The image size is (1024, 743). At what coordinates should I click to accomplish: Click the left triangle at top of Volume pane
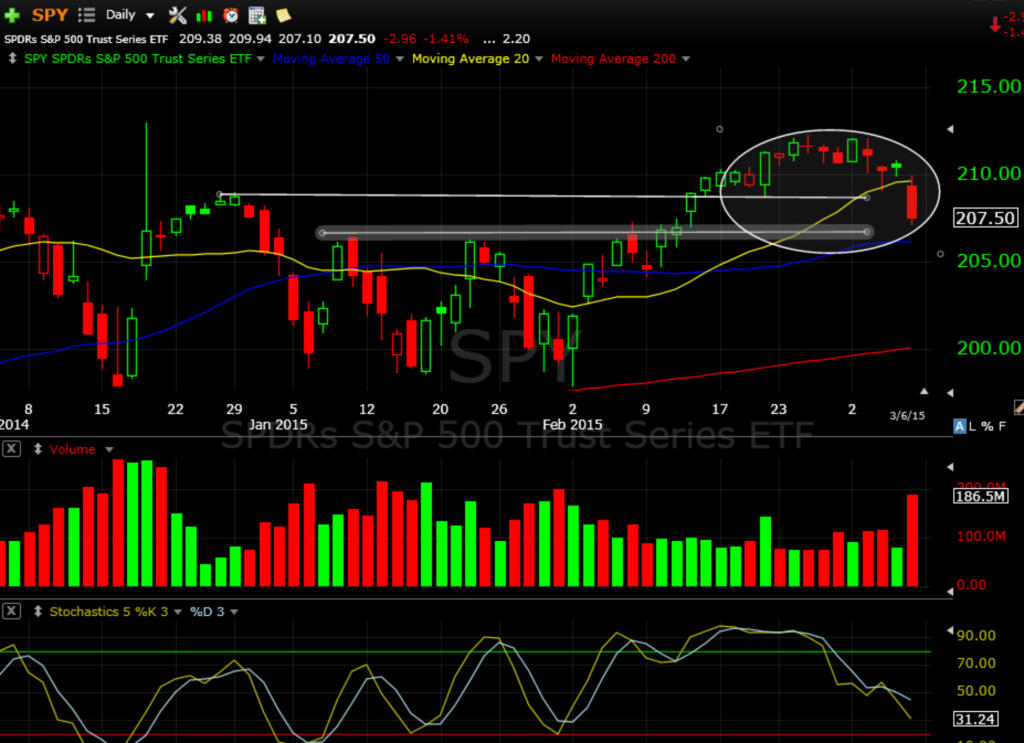950,467
